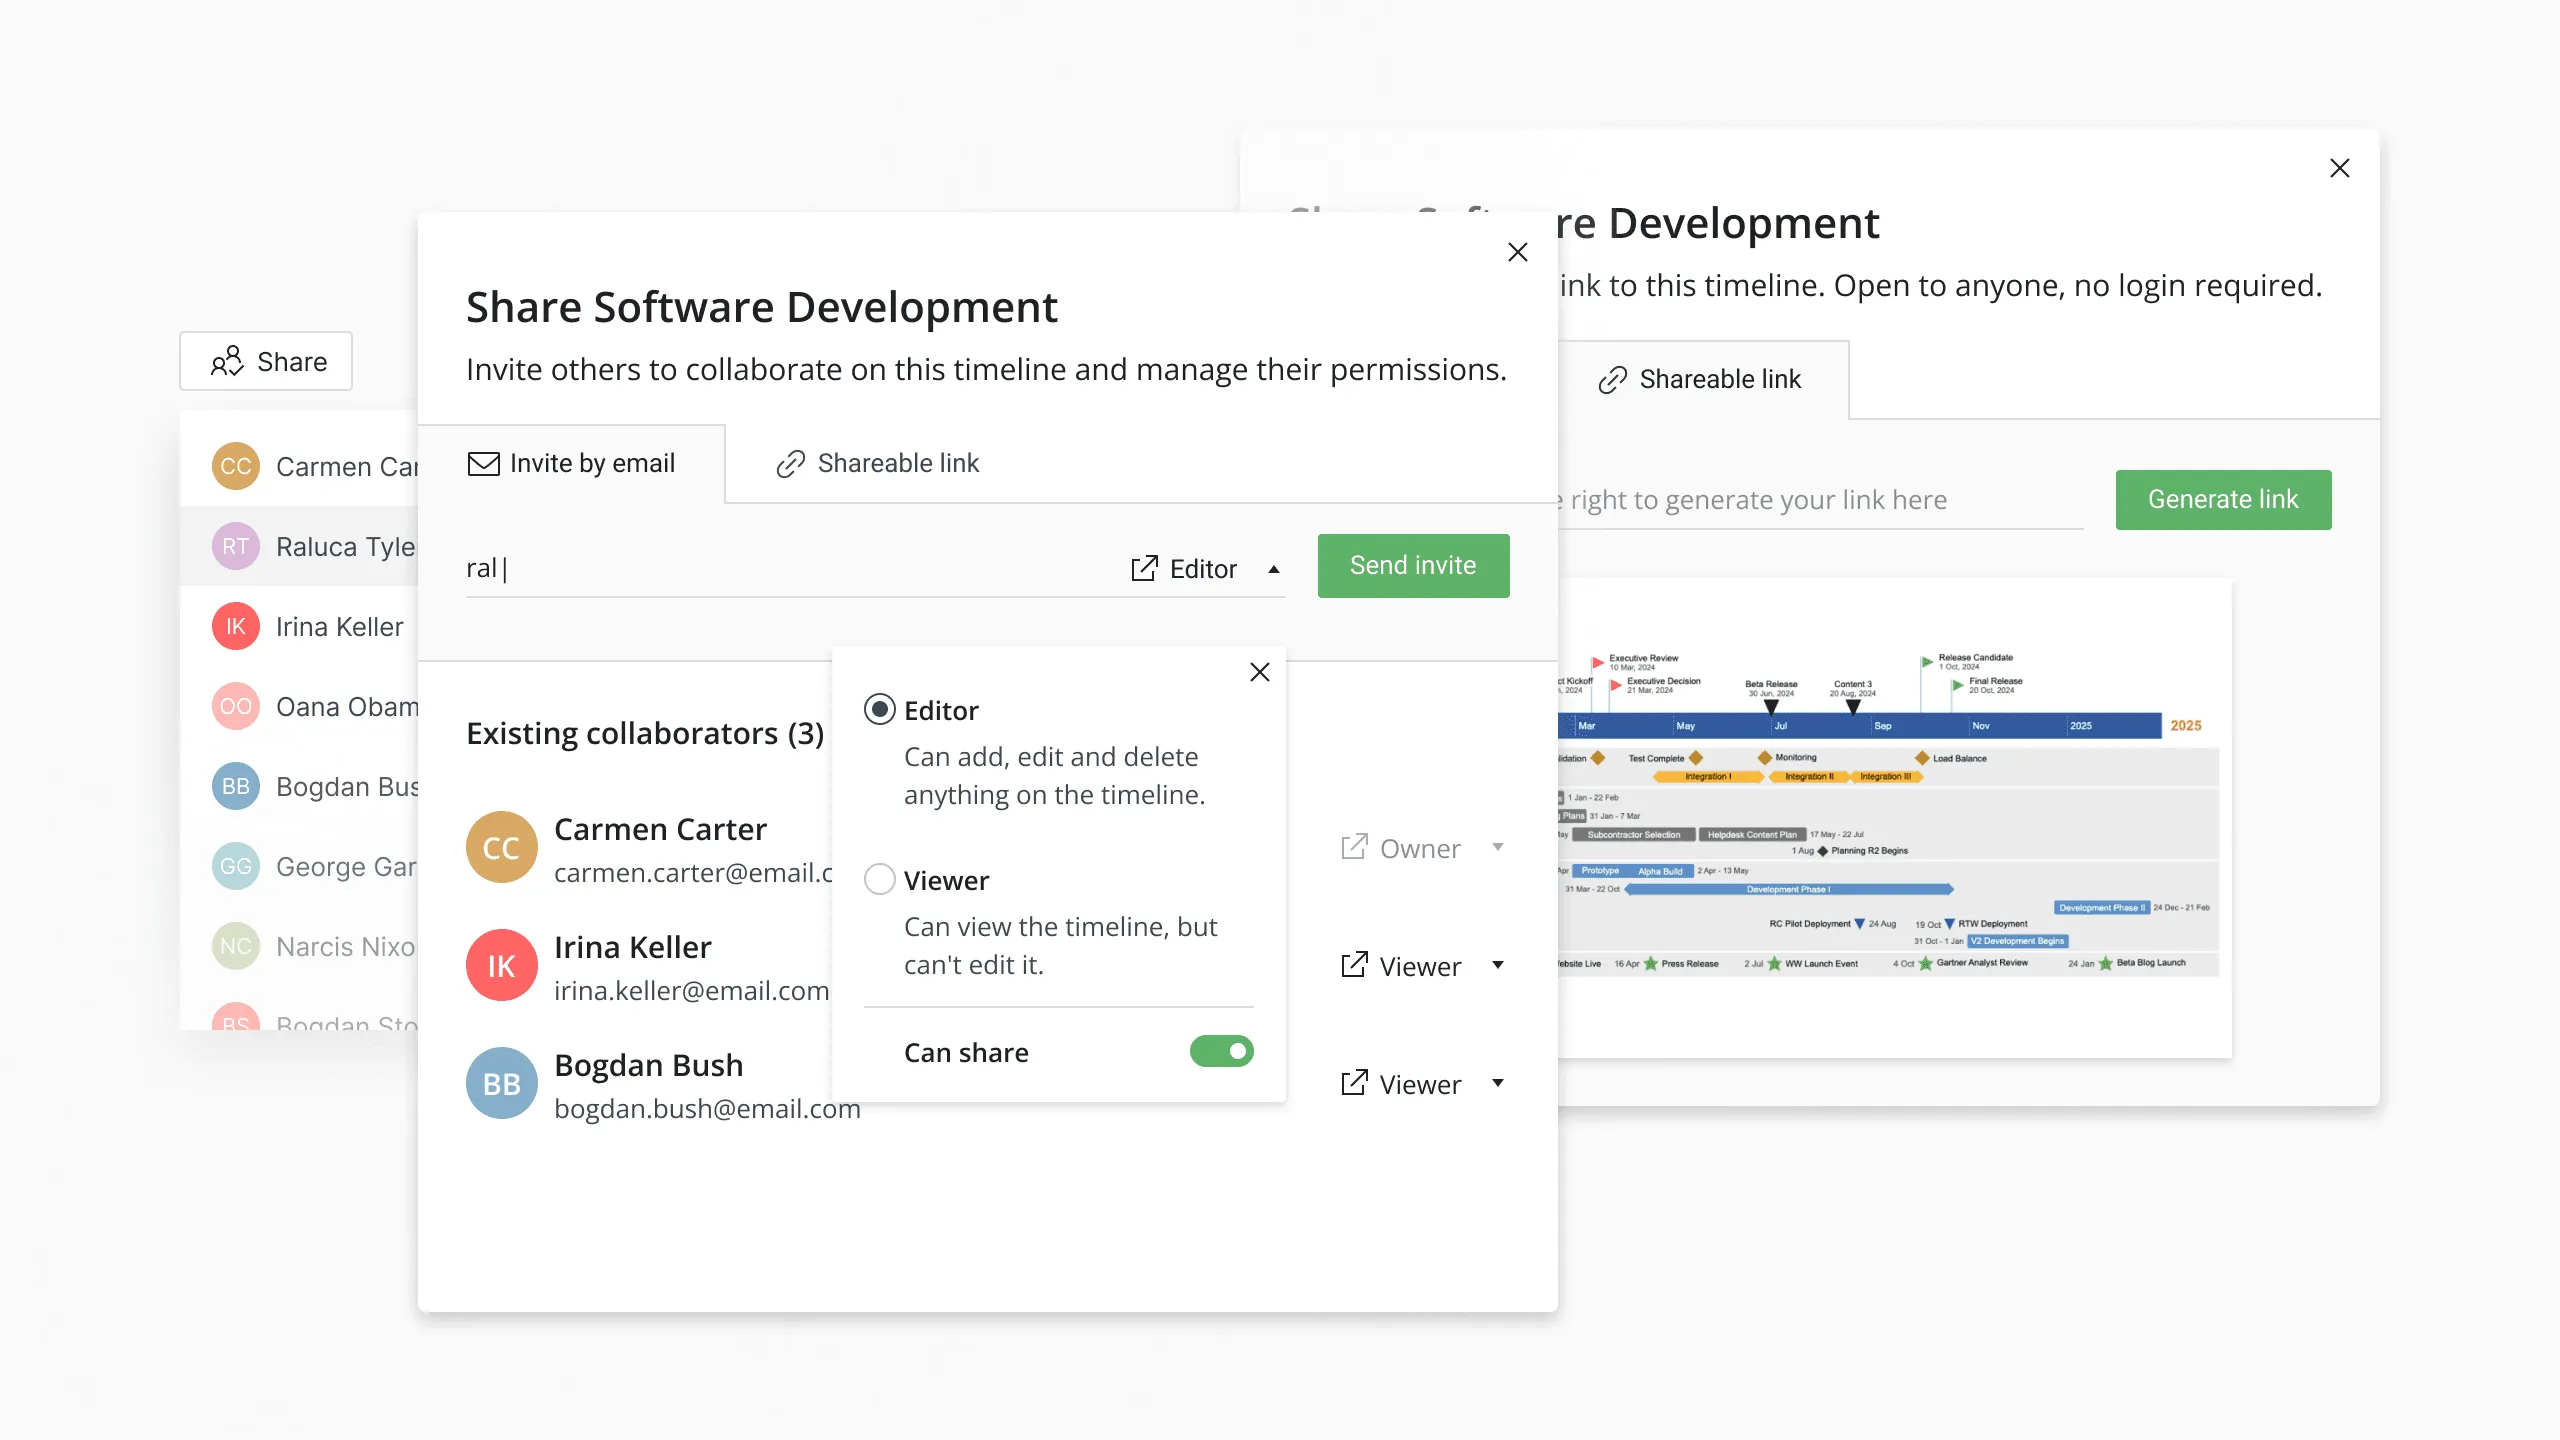Click the share icon next to Viewer

1352,965
